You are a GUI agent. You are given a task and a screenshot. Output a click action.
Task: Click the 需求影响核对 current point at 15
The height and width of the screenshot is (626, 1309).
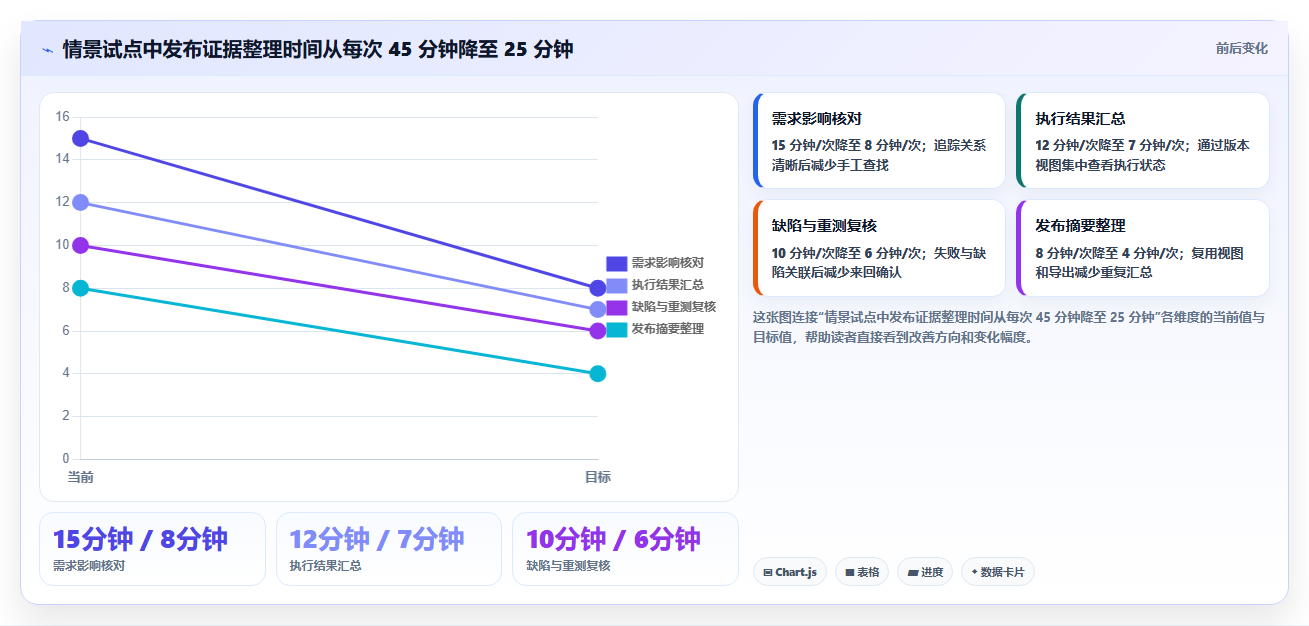pos(81,138)
